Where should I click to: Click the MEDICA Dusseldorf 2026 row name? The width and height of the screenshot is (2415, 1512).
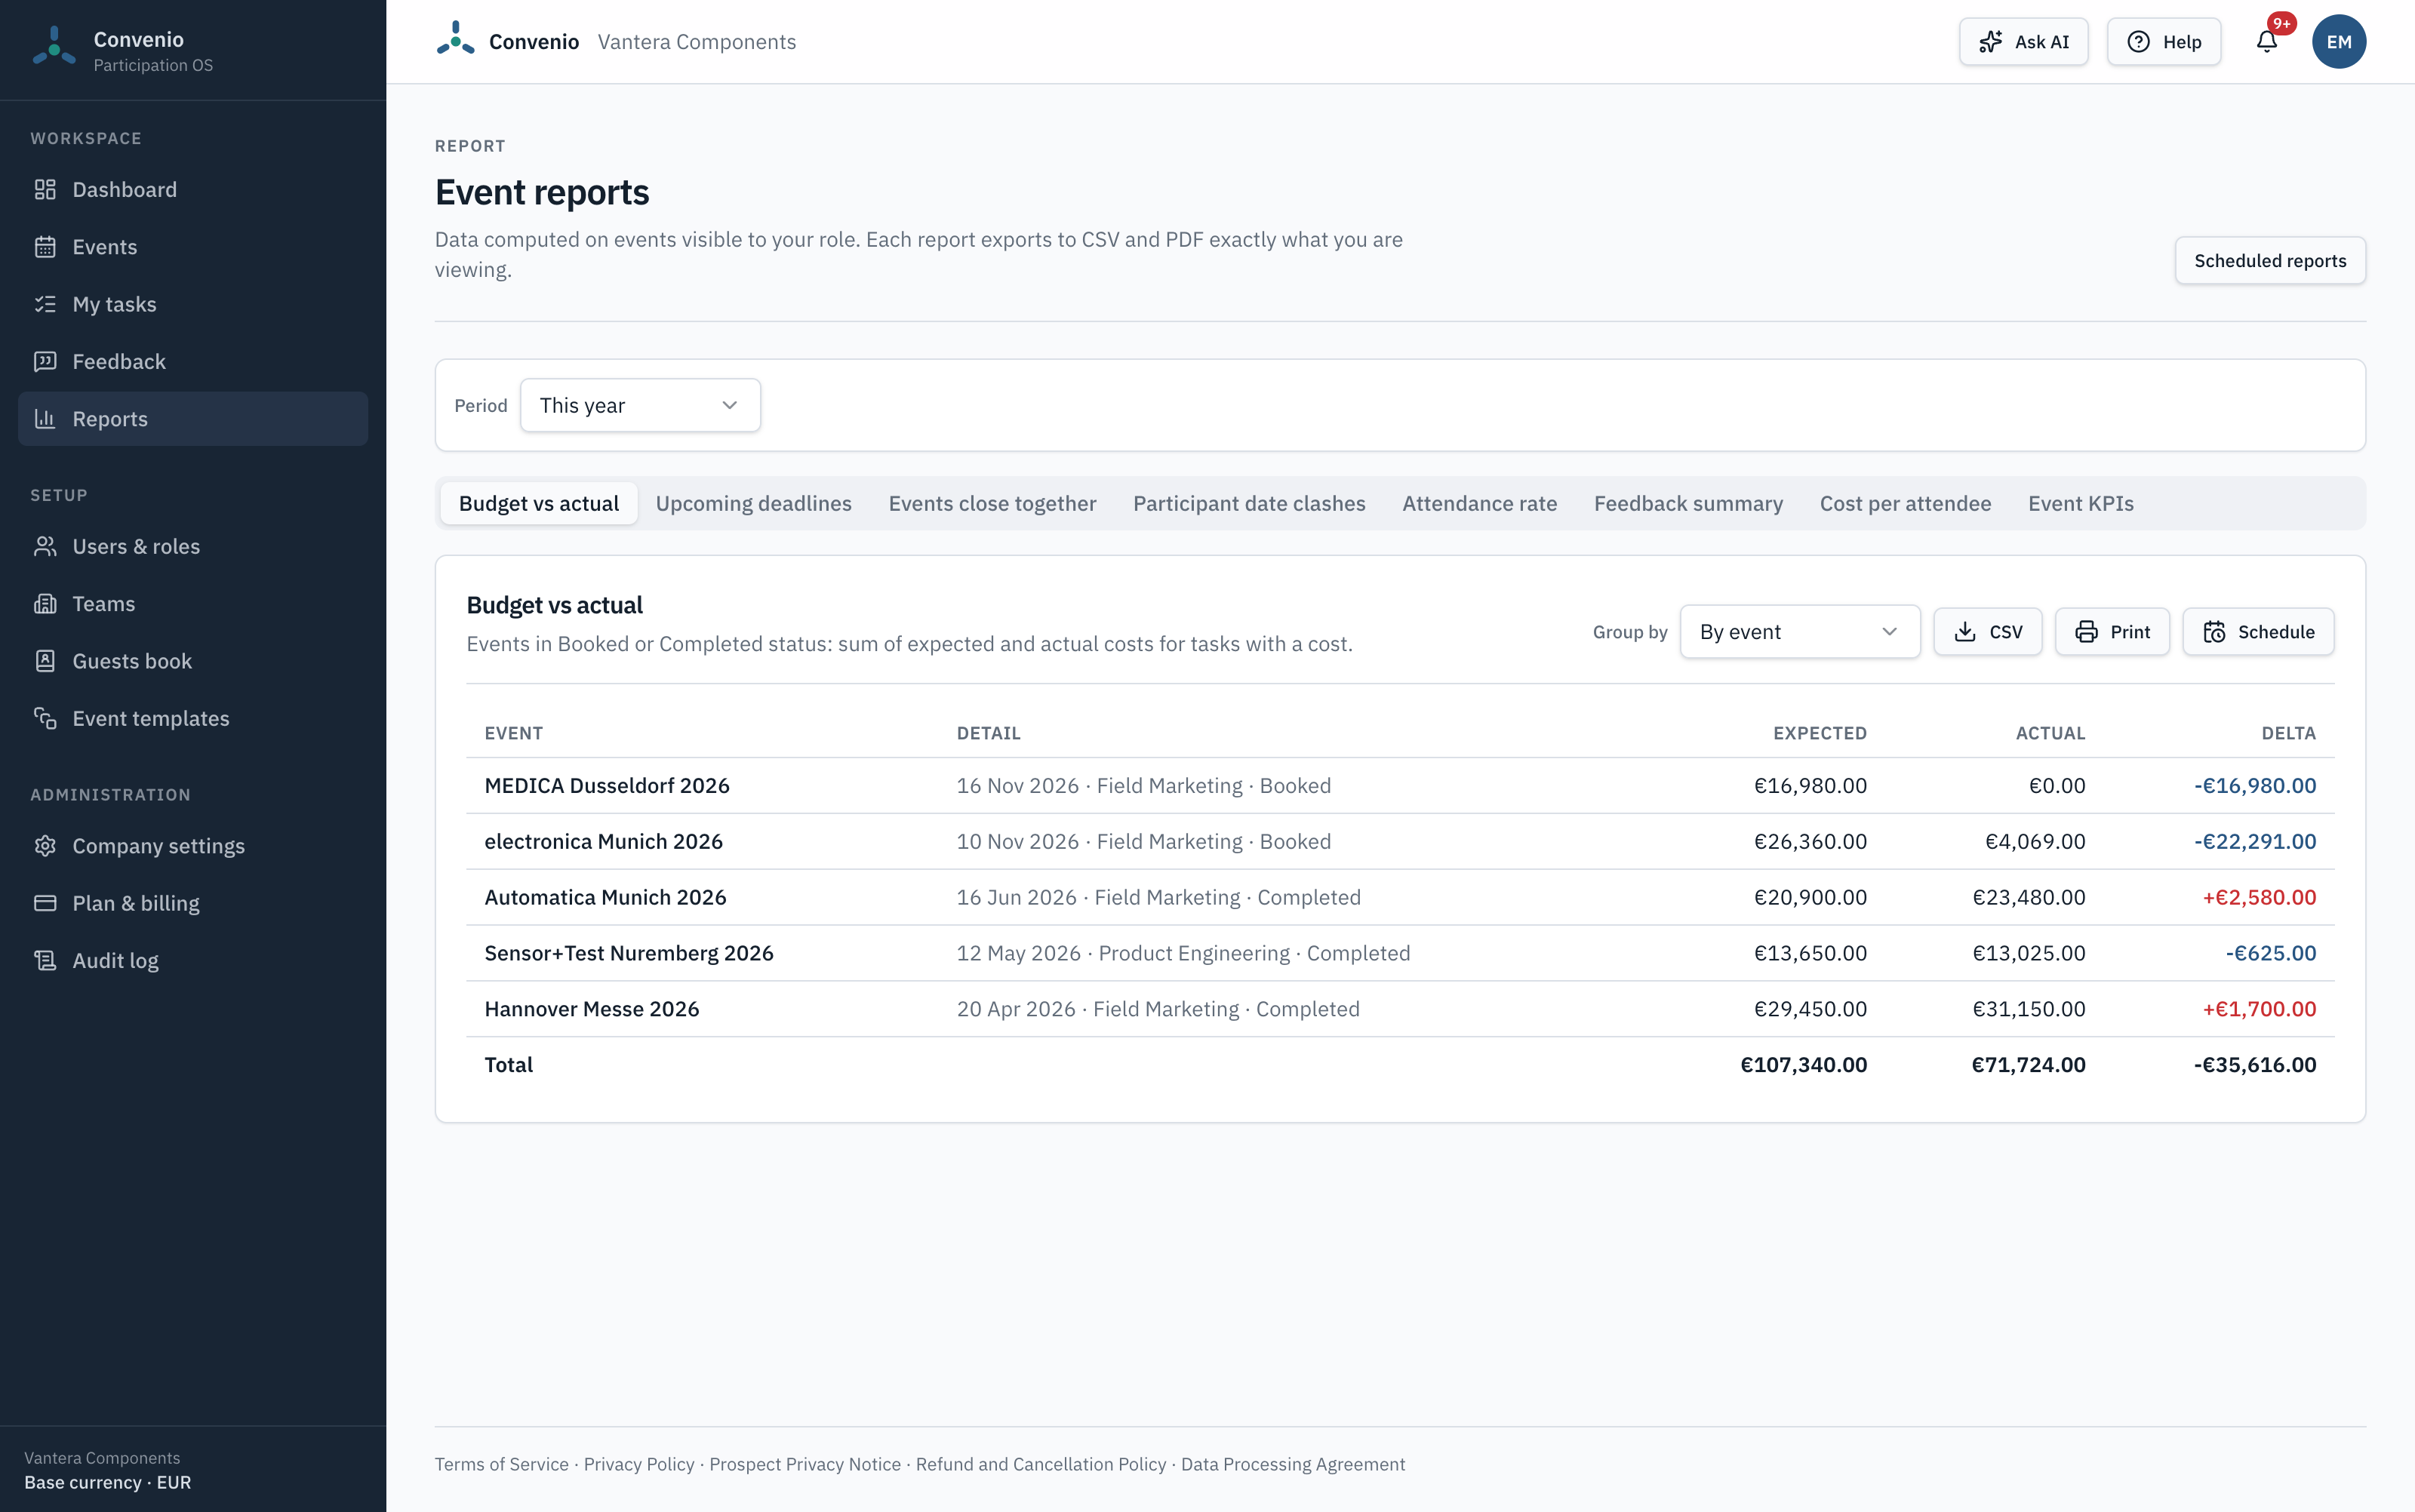pyautogui.click(x=607, y=786)
